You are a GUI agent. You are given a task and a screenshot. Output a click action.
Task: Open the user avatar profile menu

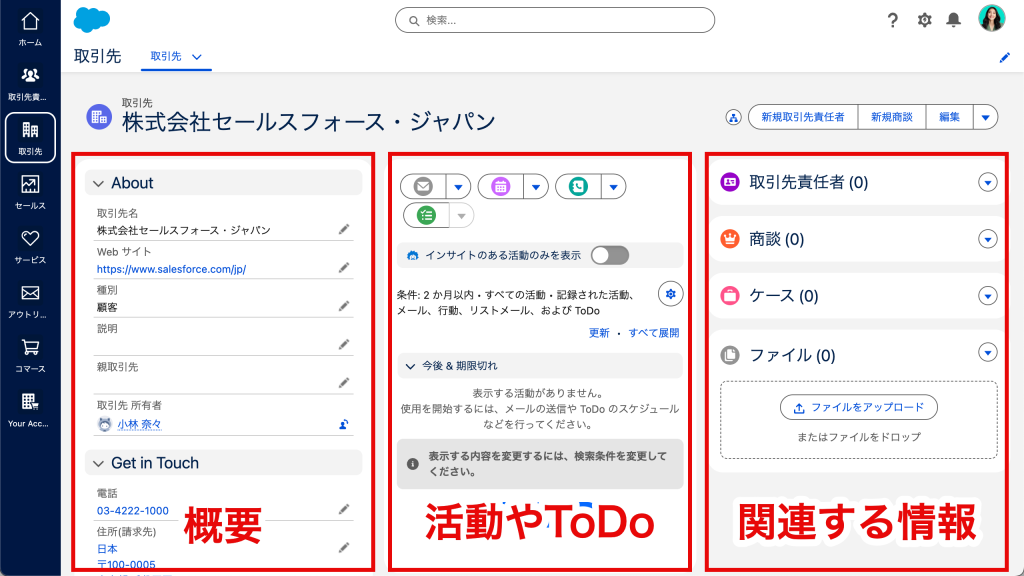coord(991,18)
